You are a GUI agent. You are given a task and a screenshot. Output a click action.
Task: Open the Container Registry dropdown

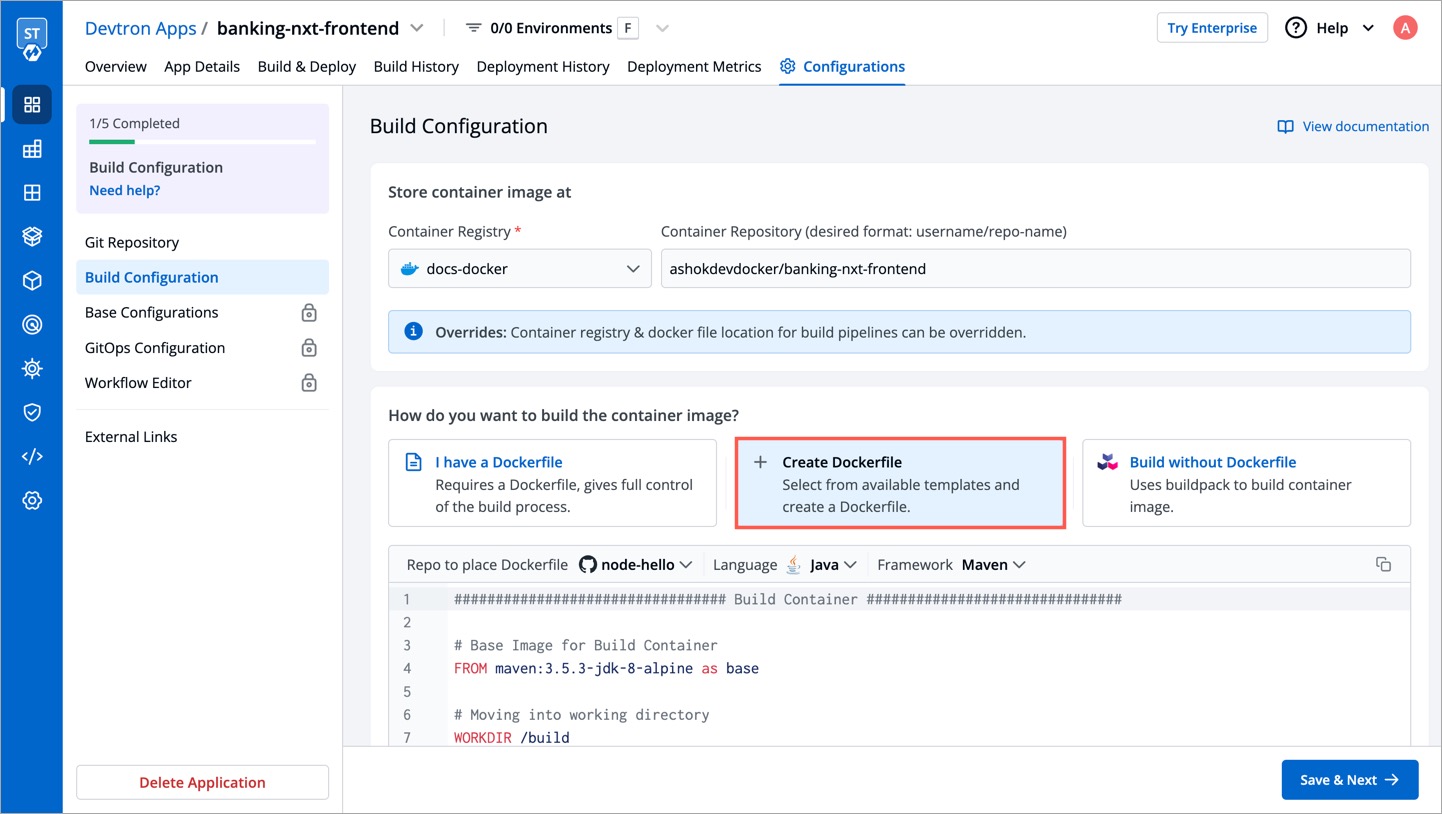point(519,268)
